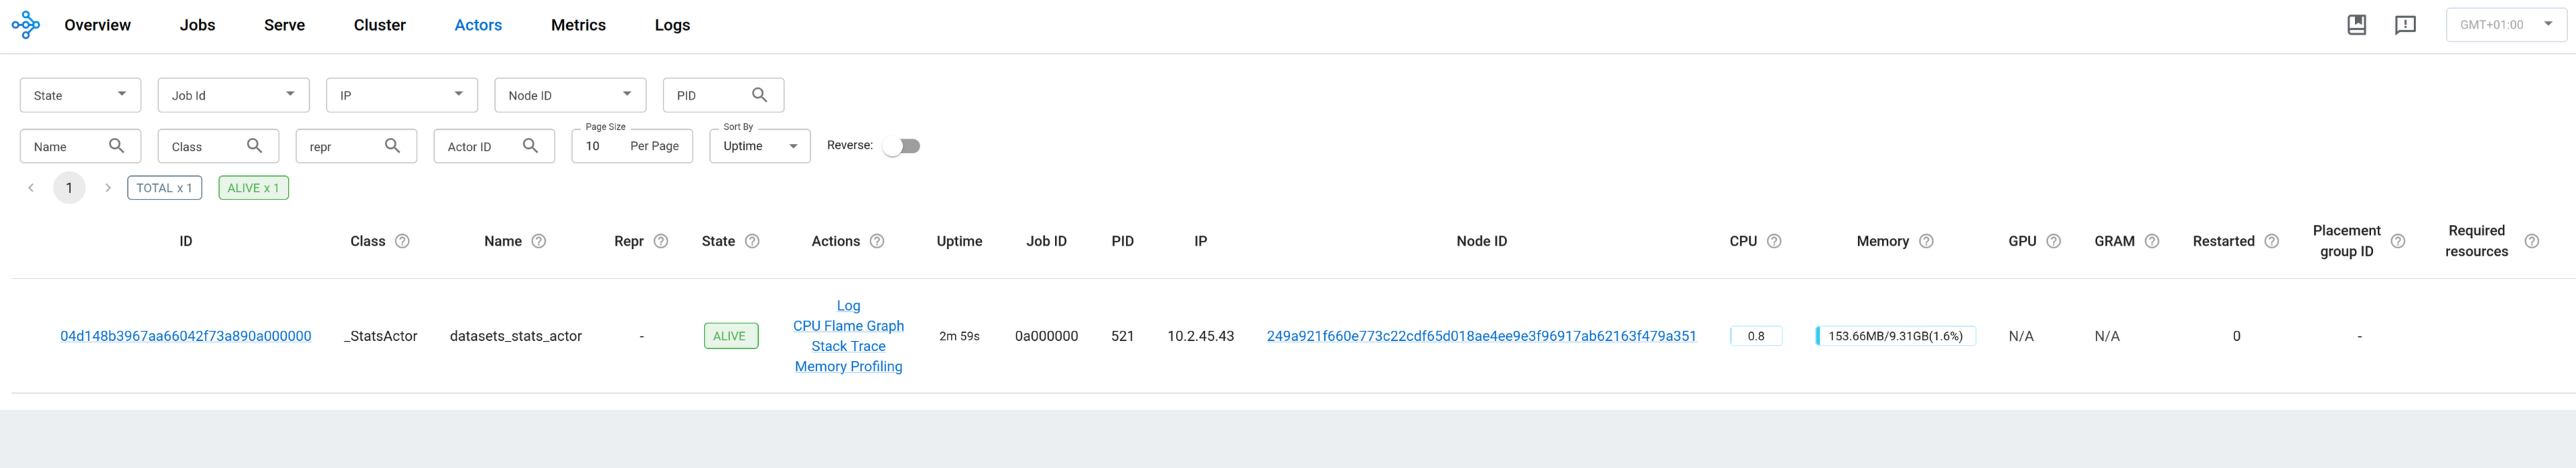Image resolution: width=2576 pixels, height=468 pixels.
Task: Click the Required resources help icon
Action: point(2531,241)
